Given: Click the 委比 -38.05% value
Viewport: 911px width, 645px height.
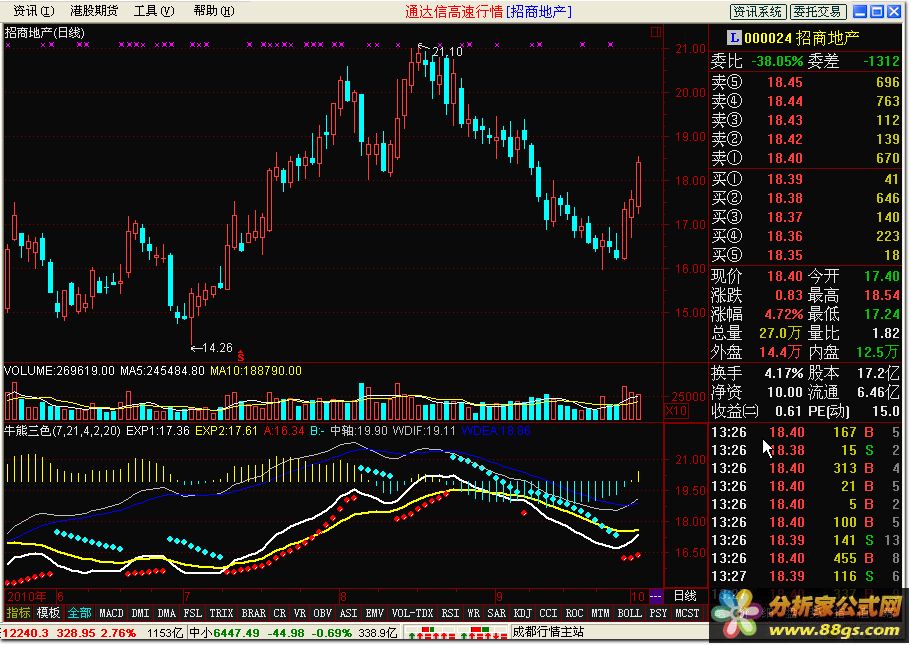Looking at the screenshot, I should (777, 61).
